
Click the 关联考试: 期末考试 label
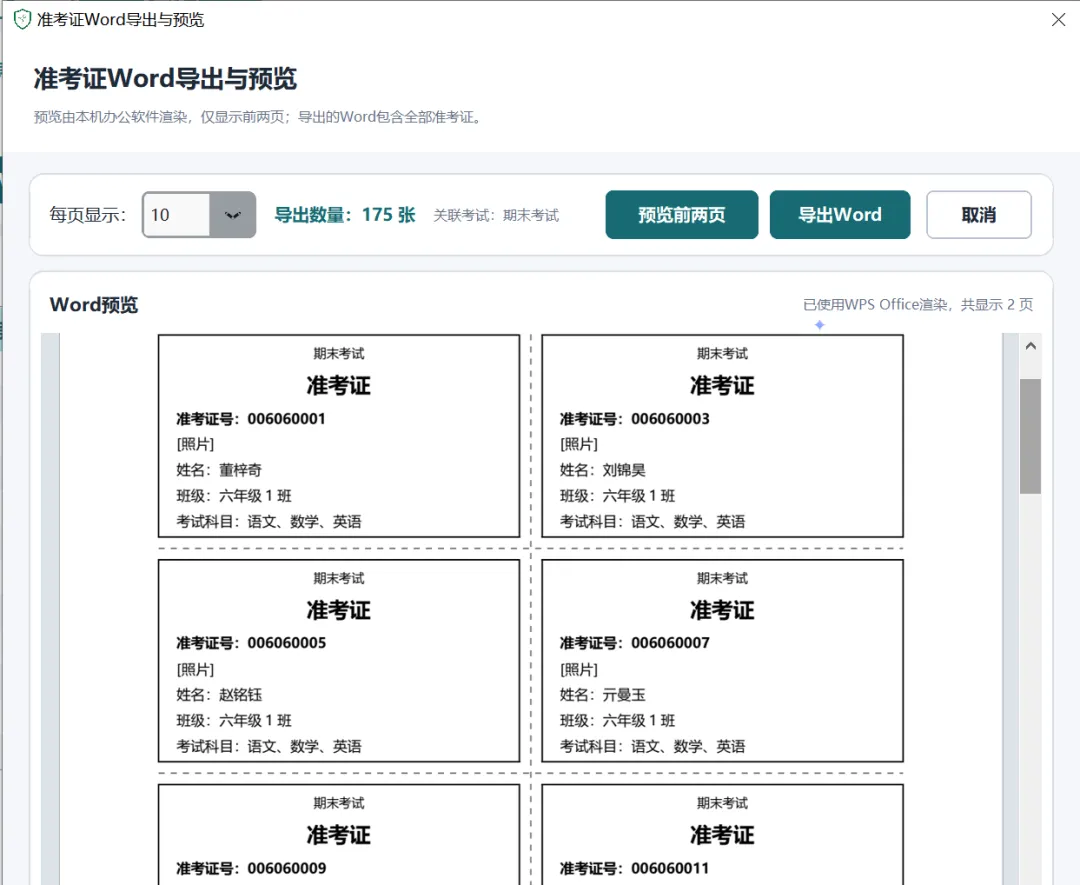click(x=496, y=216)
